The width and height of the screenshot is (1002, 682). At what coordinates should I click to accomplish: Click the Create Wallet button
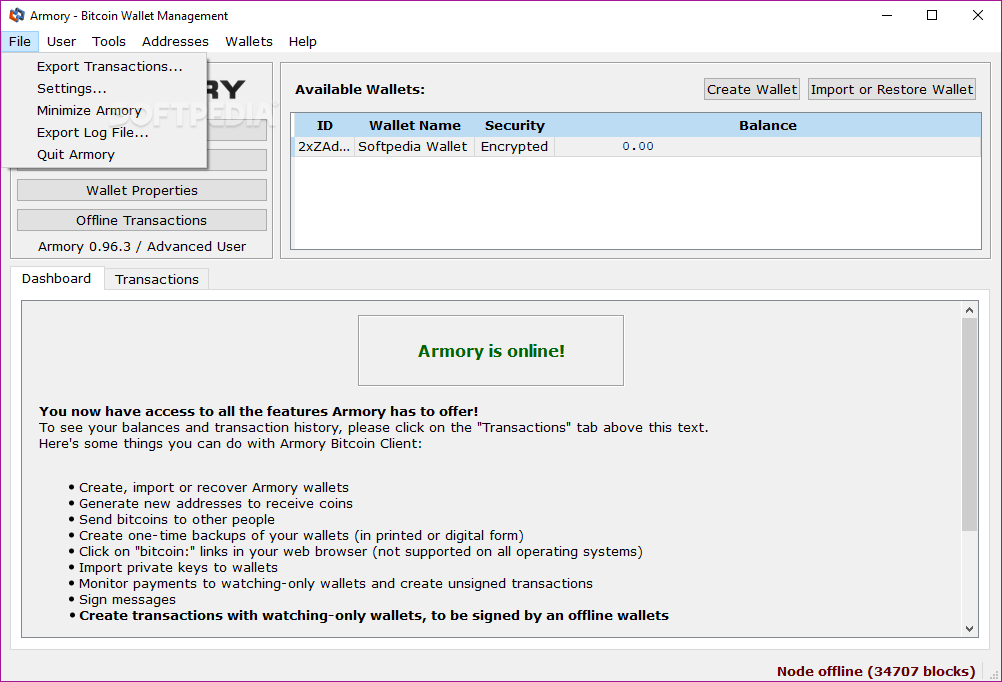coord(752,89)
